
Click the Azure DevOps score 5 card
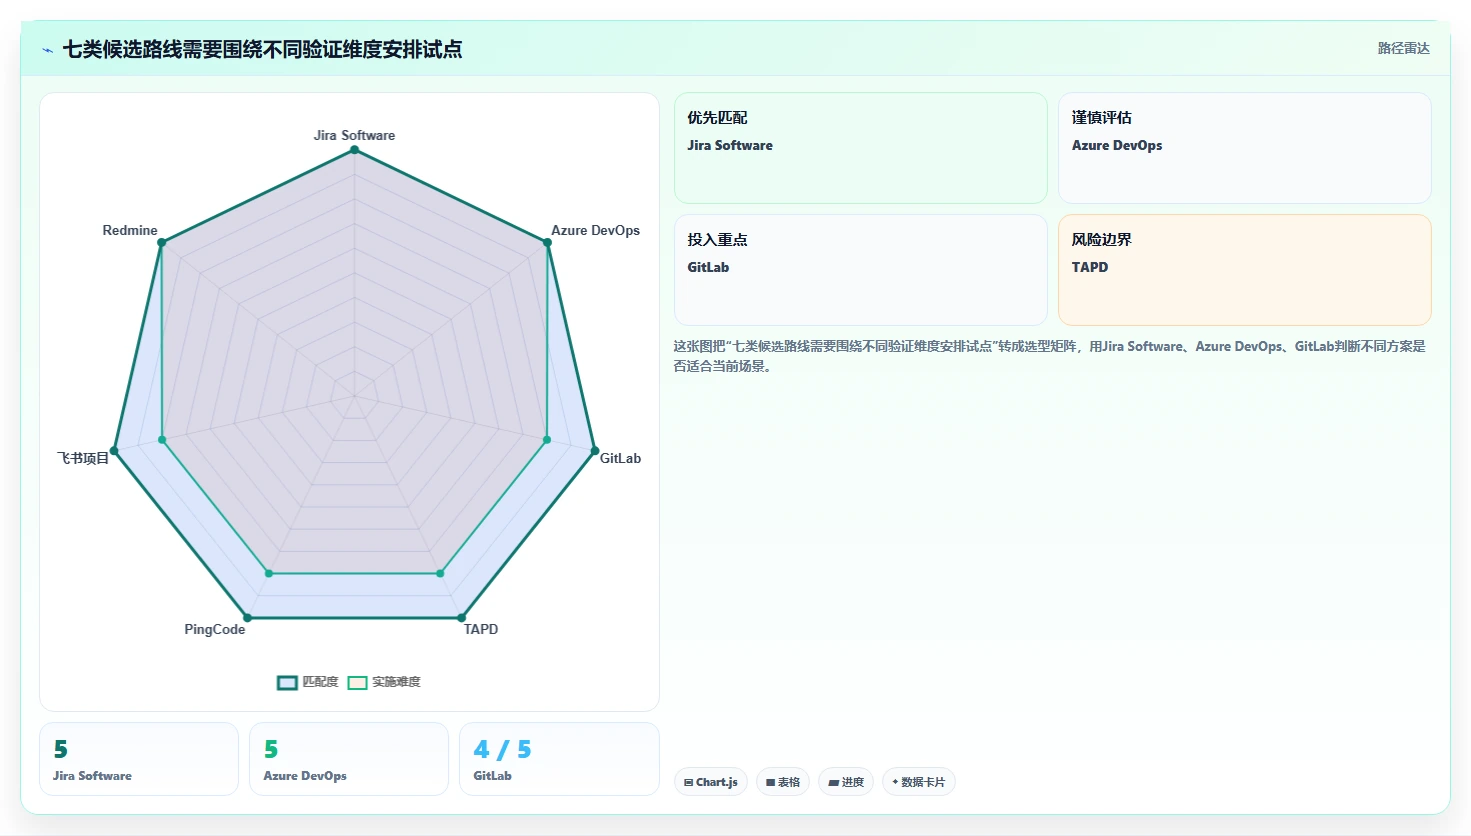point(349,759)
